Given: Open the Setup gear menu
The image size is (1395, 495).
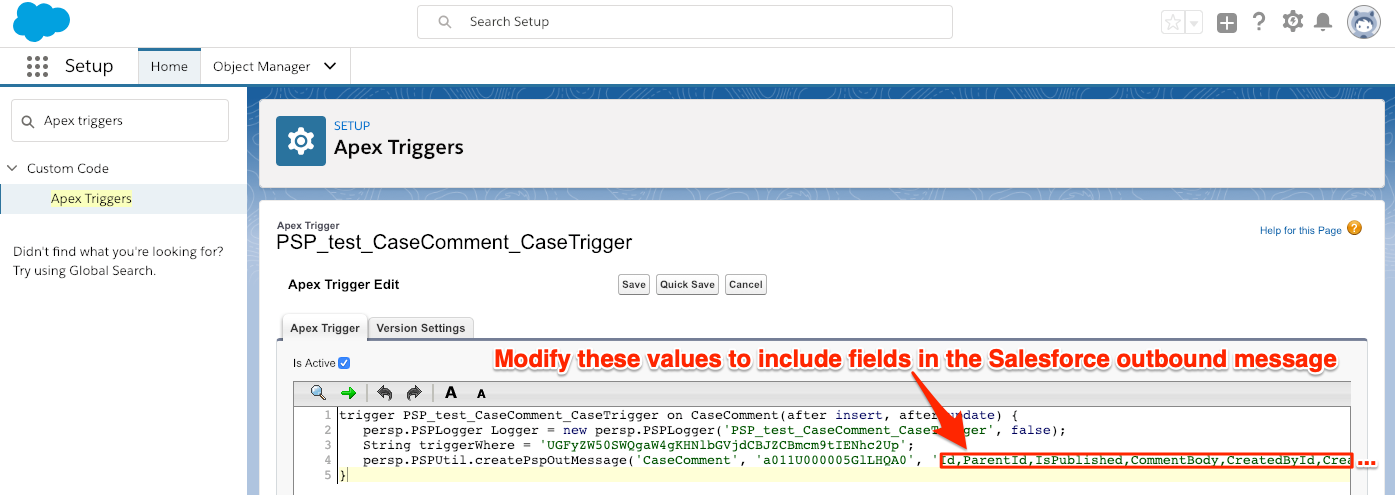Looking at the screenshot, I should tap(1293, 22).
